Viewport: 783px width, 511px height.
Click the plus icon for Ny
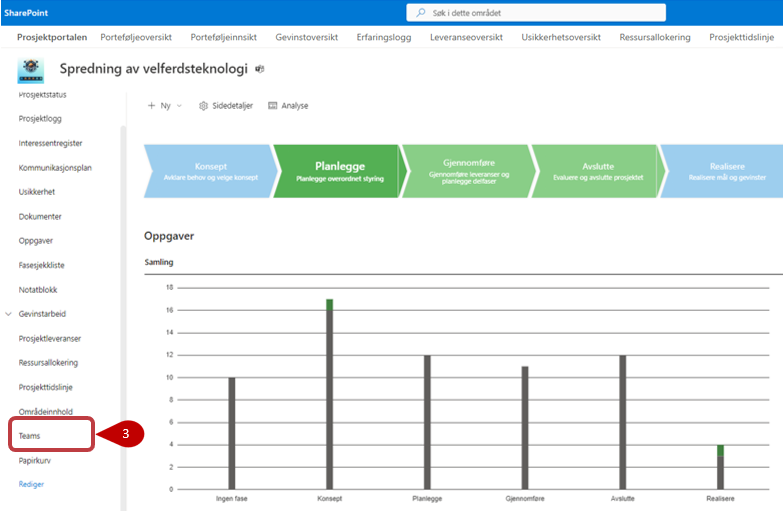coord(151,105)
